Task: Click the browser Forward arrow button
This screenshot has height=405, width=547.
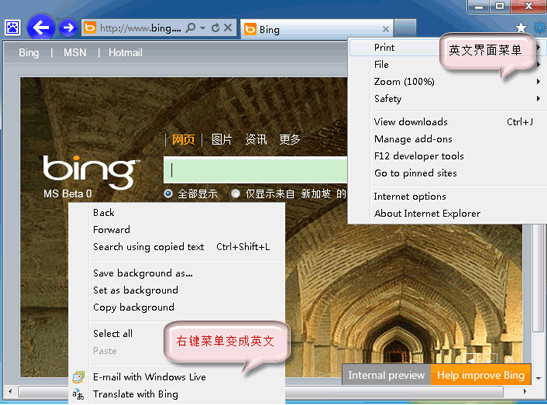Action: 68,28
